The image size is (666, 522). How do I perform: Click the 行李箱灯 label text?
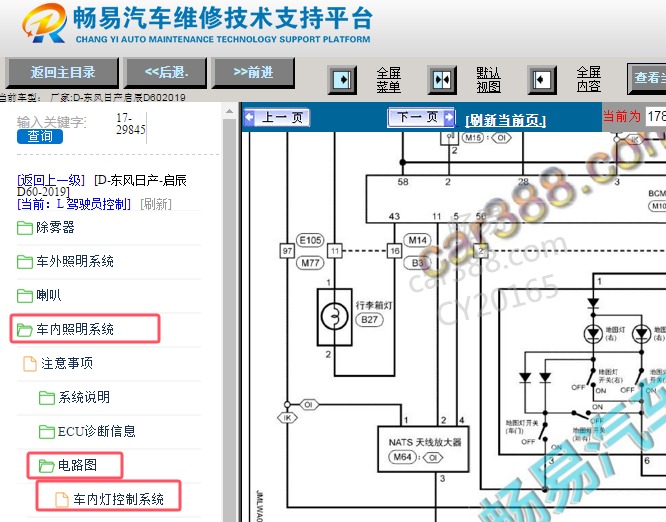coord(374,305)
